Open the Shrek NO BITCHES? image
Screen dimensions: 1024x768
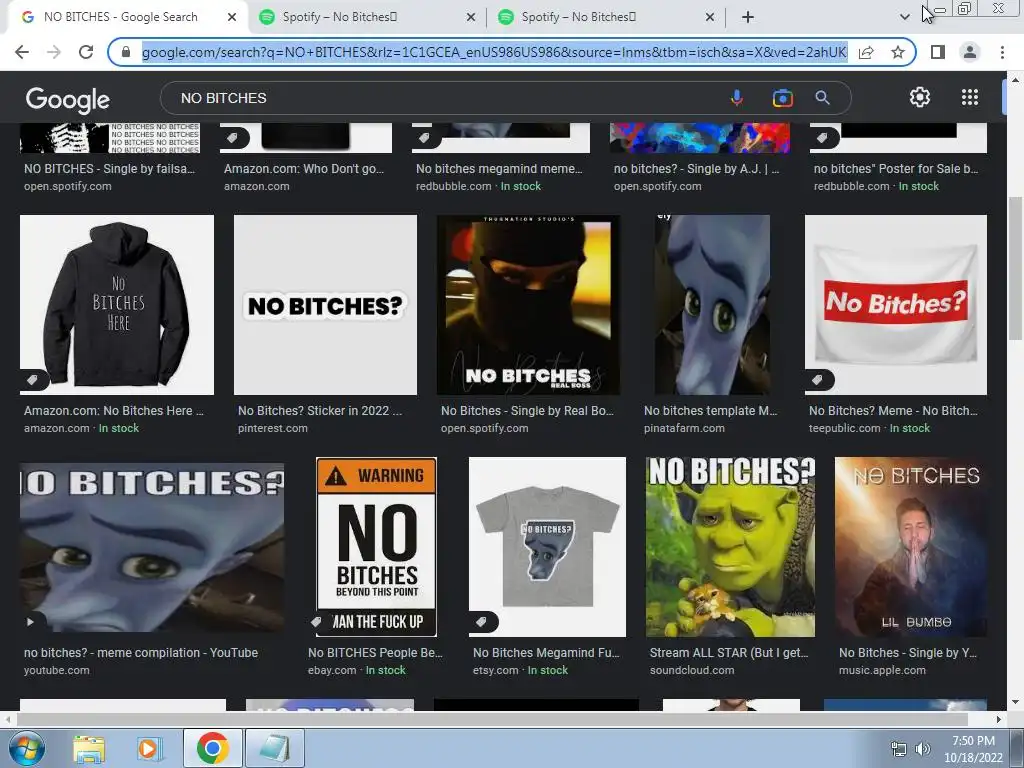pos(730,547)
